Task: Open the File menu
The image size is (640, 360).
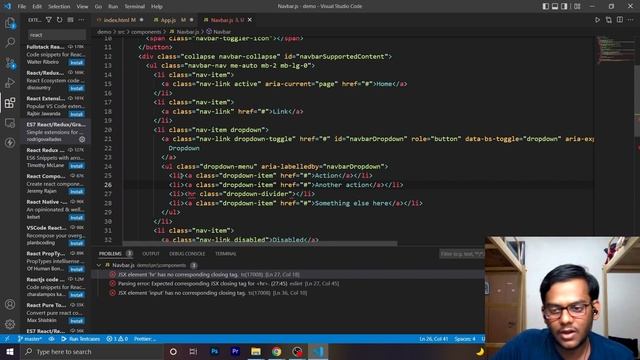Action: point(22,6)
